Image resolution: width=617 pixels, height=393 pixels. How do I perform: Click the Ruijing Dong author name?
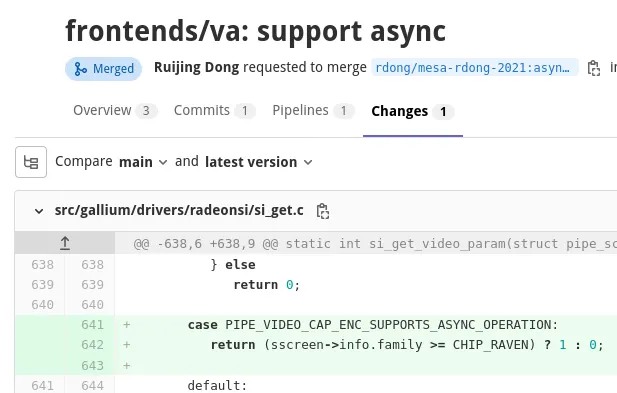pos(196,67)
